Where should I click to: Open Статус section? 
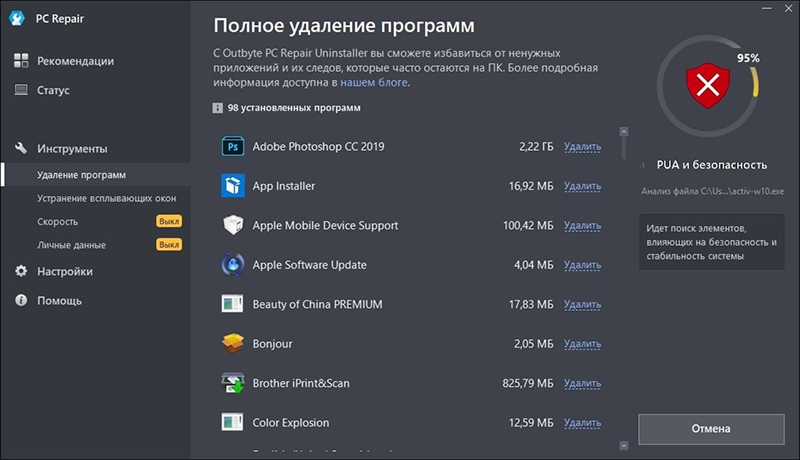tap(53, 90)
